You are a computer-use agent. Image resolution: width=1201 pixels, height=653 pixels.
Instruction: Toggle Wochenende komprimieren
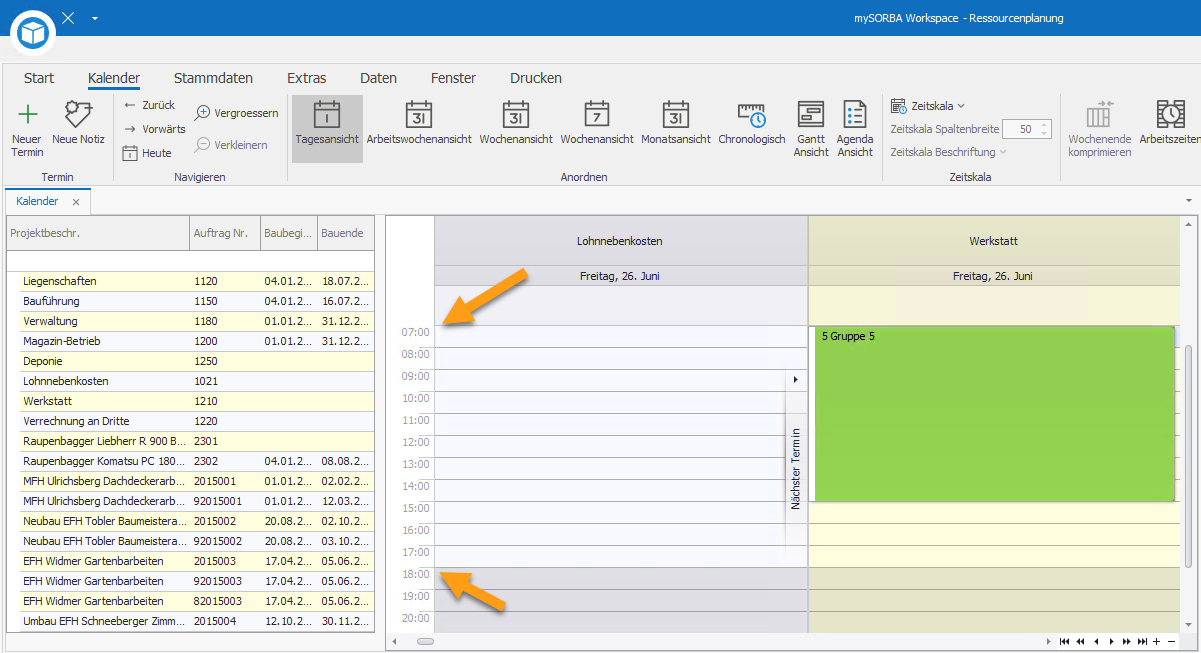coord(1099,129)
